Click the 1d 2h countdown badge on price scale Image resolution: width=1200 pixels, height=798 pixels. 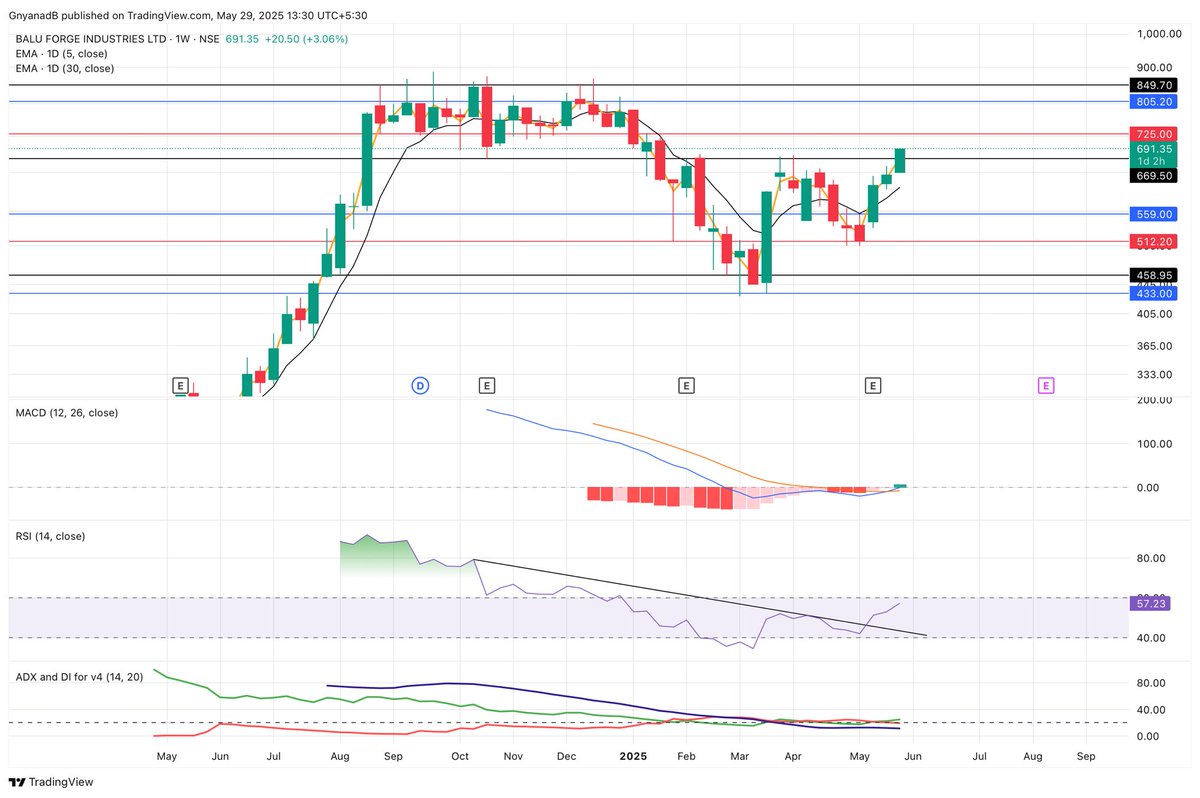tap(1151, 161)
